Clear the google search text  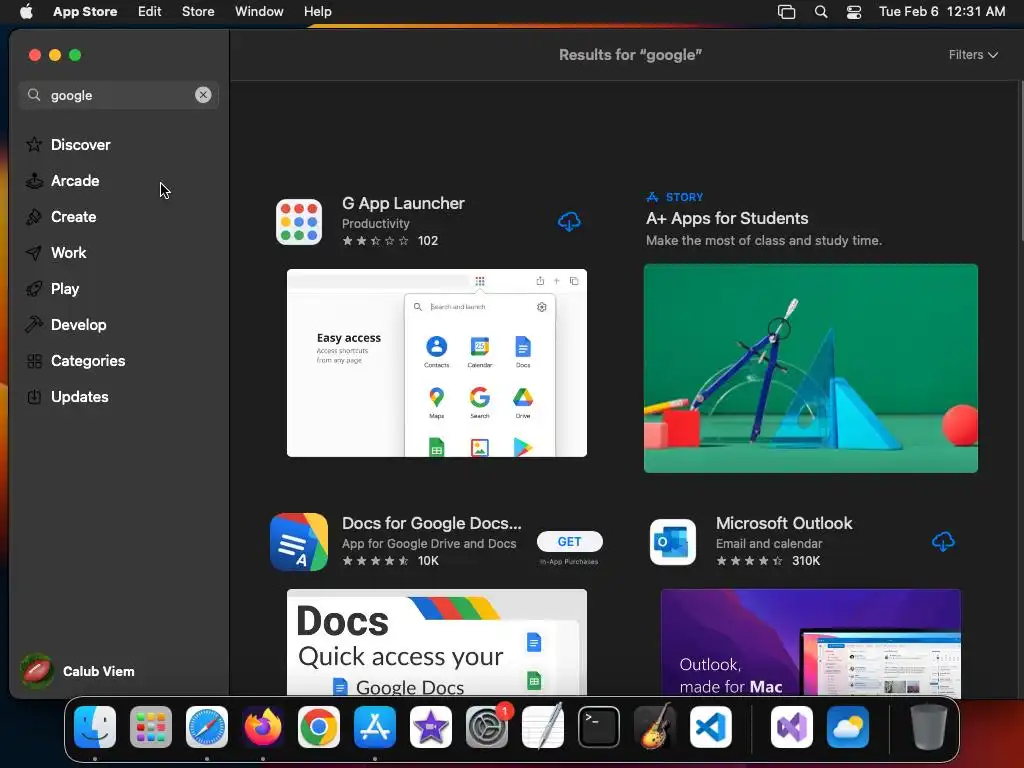pyautogui.click(x=203, y=95)
